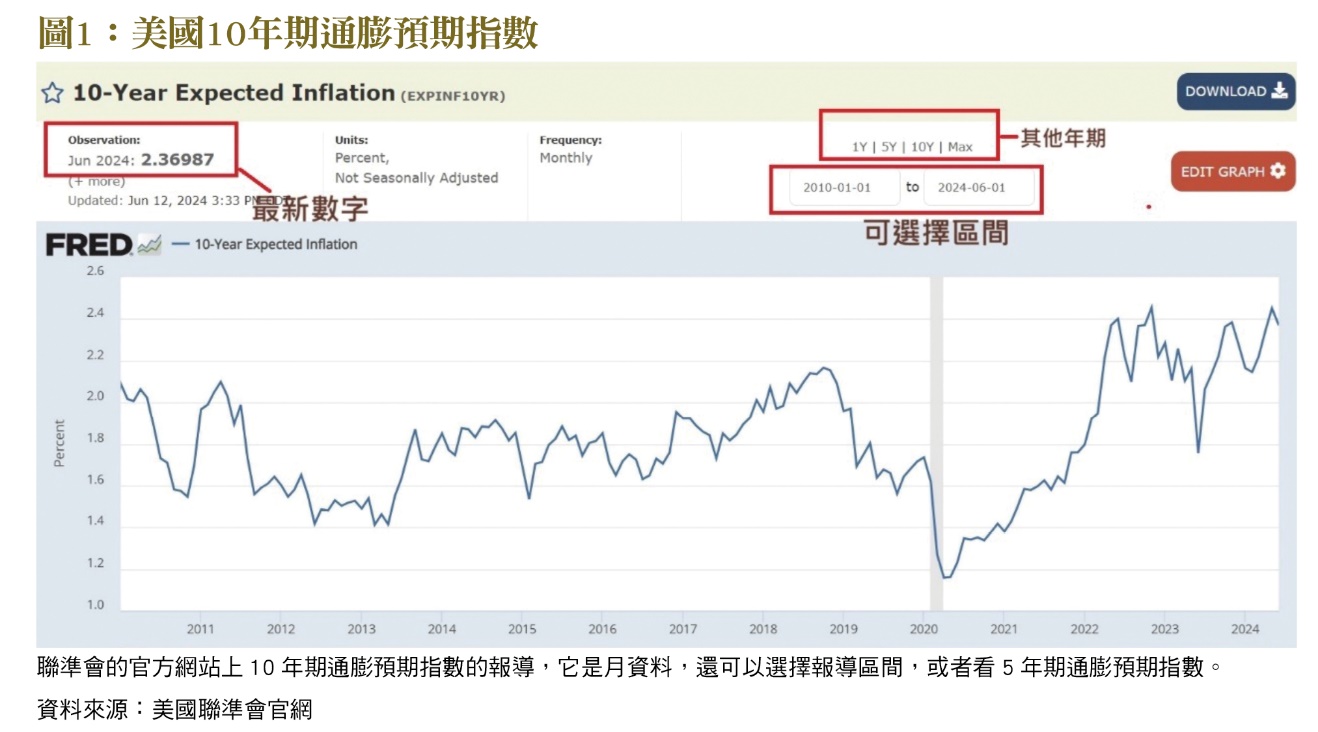Image resolution: width=1318 pixels, height=732 pixels.
Task: Click the Monthly frequency value
Action: (x=566, y=158)
